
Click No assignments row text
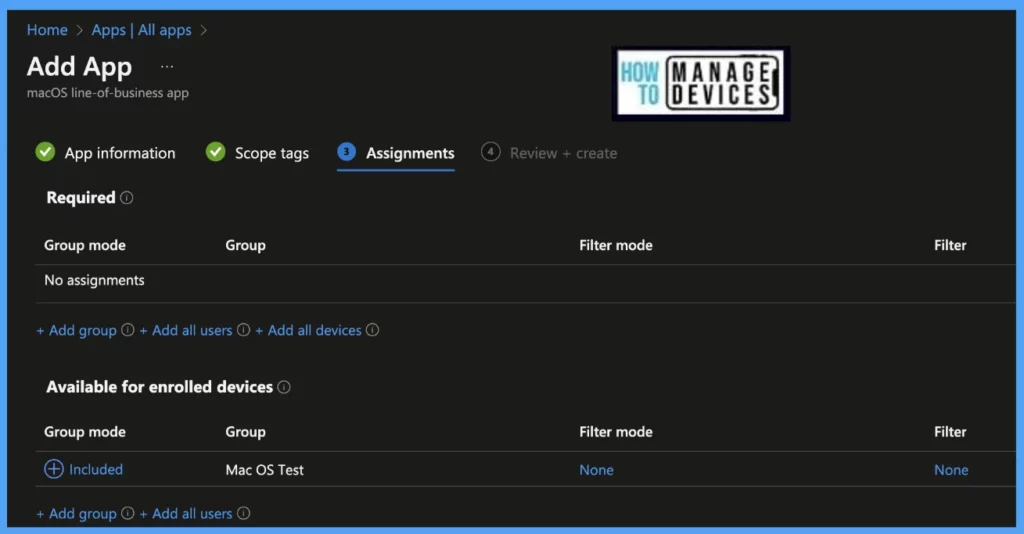[x=94, y=281]
